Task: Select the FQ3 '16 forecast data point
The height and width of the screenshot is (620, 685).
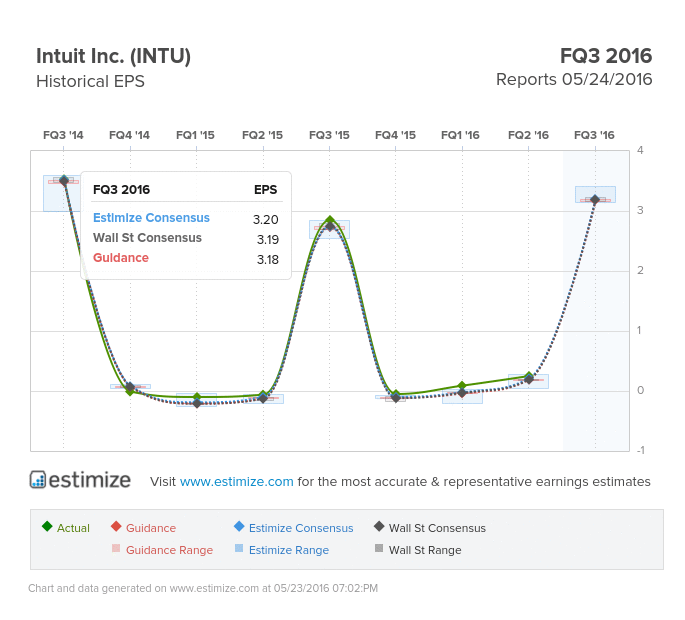Action: pos(595,200)
